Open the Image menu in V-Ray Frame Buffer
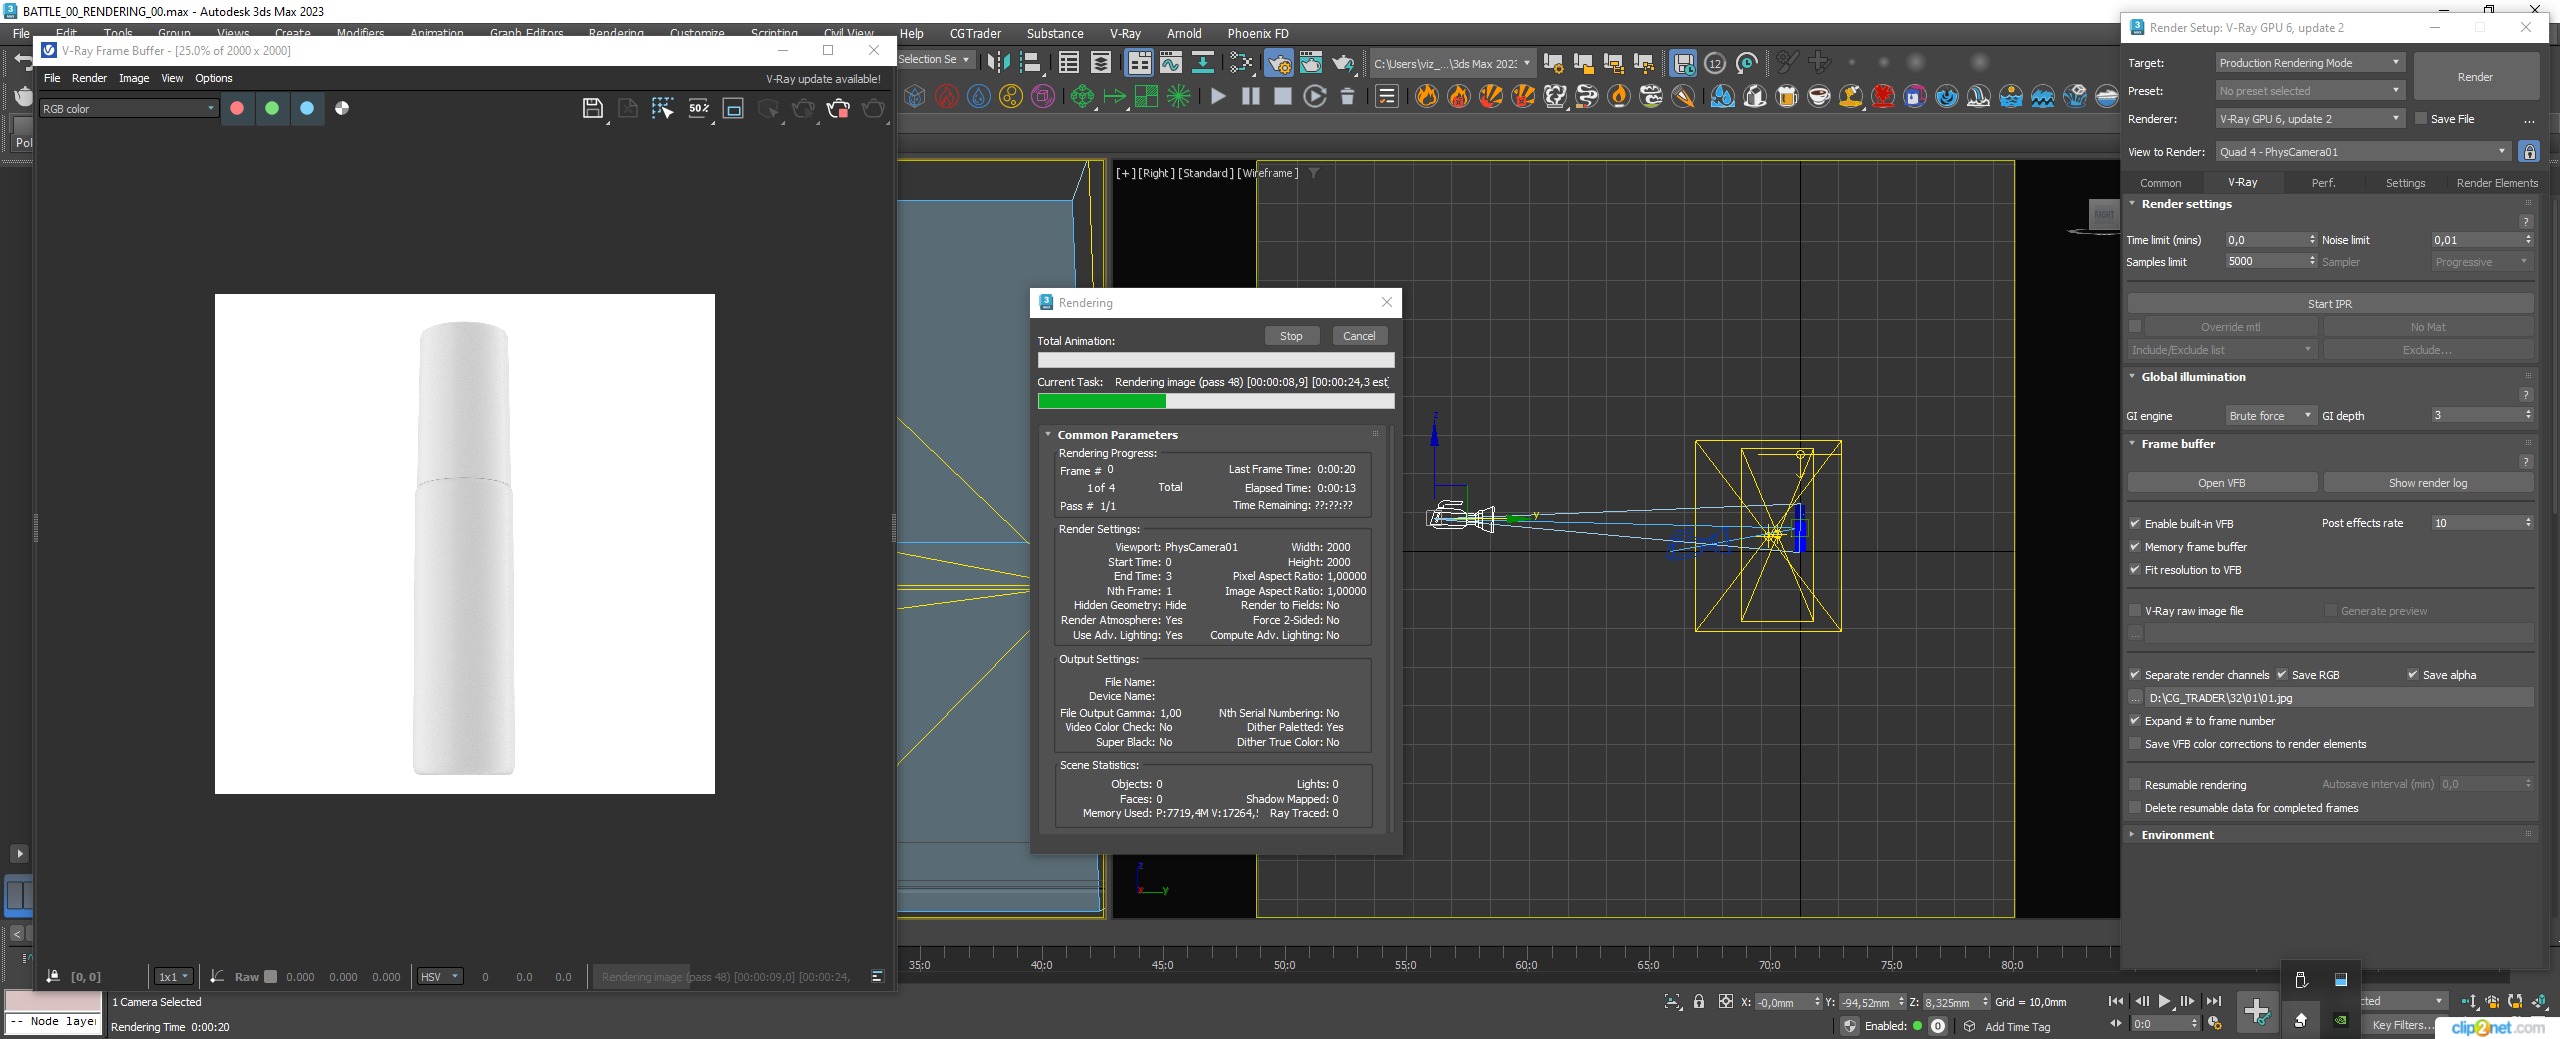The width and height of the screenshot is (2560, 1039). [134, 78]
